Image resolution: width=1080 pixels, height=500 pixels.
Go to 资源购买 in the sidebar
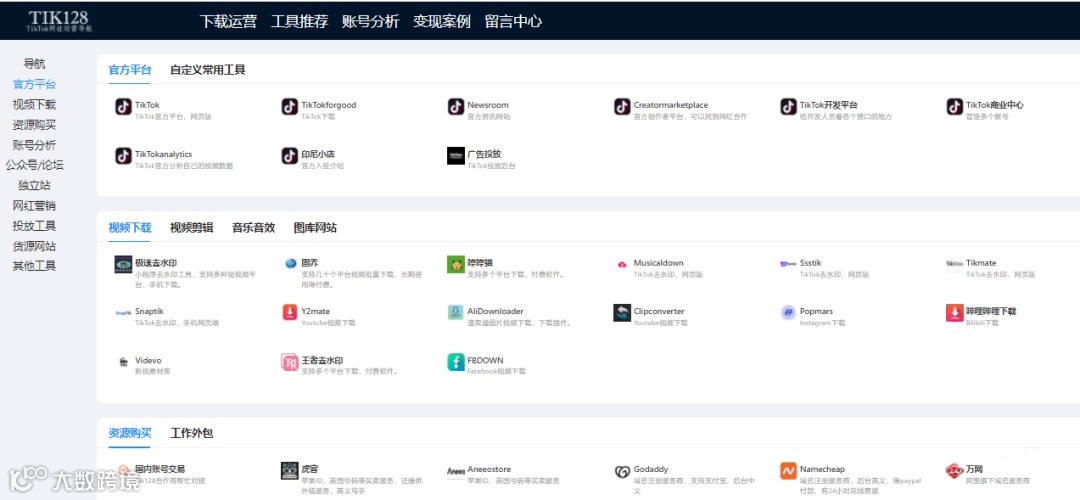(x=34, y=125)
